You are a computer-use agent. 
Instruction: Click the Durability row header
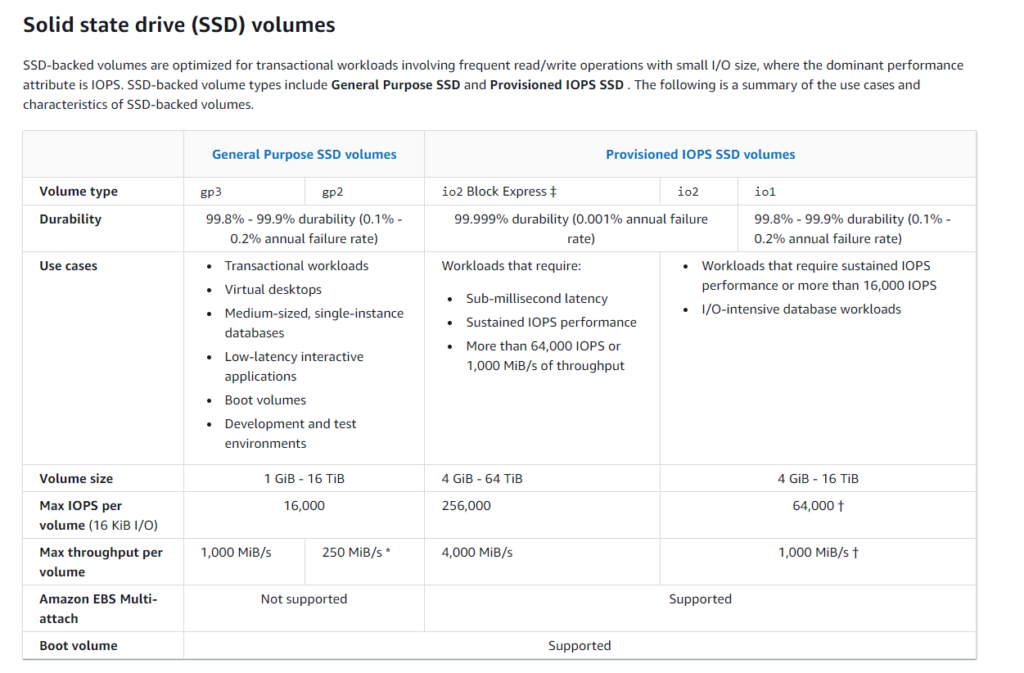[70, 219]
